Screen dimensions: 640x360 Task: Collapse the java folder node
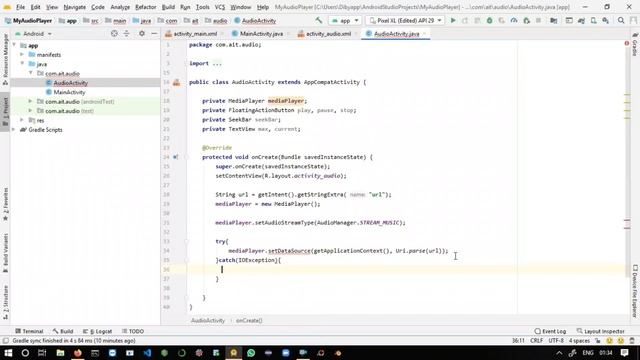tap(22, 64)
